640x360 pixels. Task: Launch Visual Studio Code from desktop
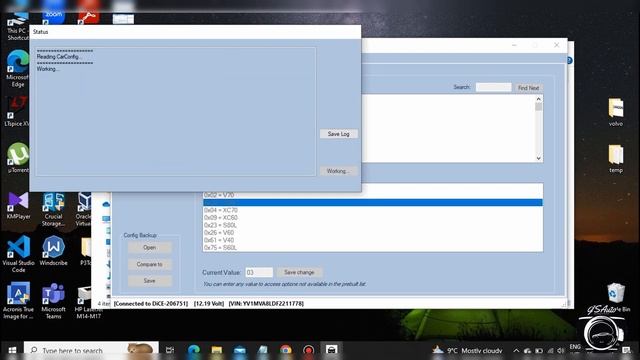[18, 254]
